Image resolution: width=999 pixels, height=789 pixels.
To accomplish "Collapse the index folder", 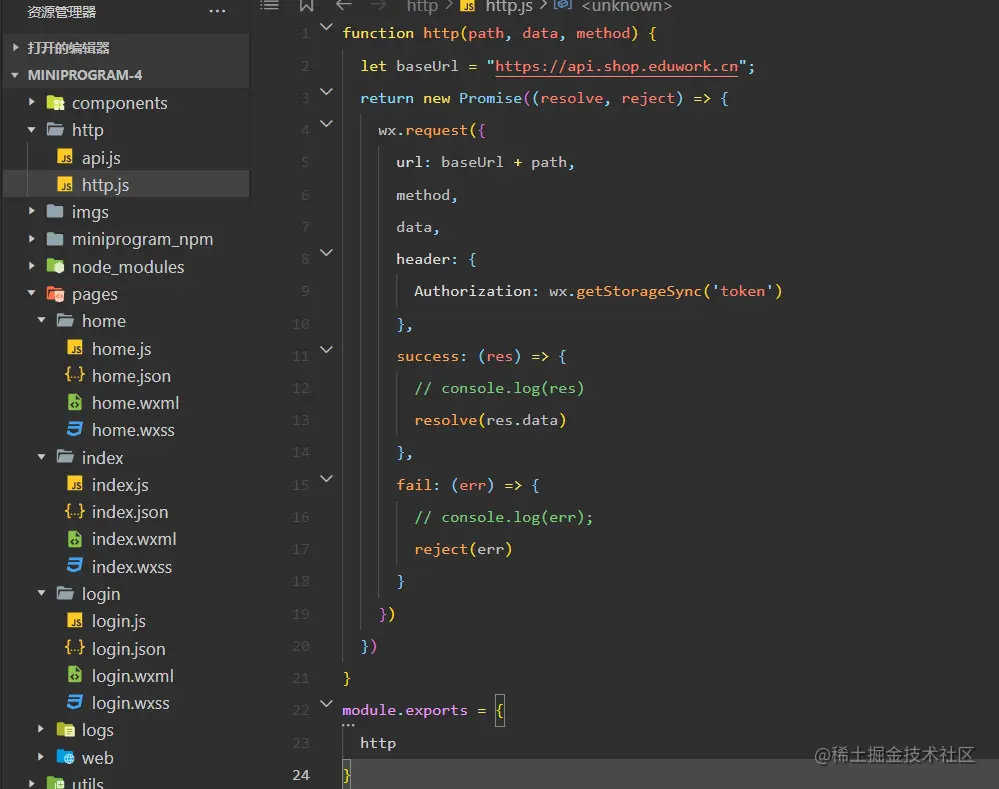I will coord(41,456).
